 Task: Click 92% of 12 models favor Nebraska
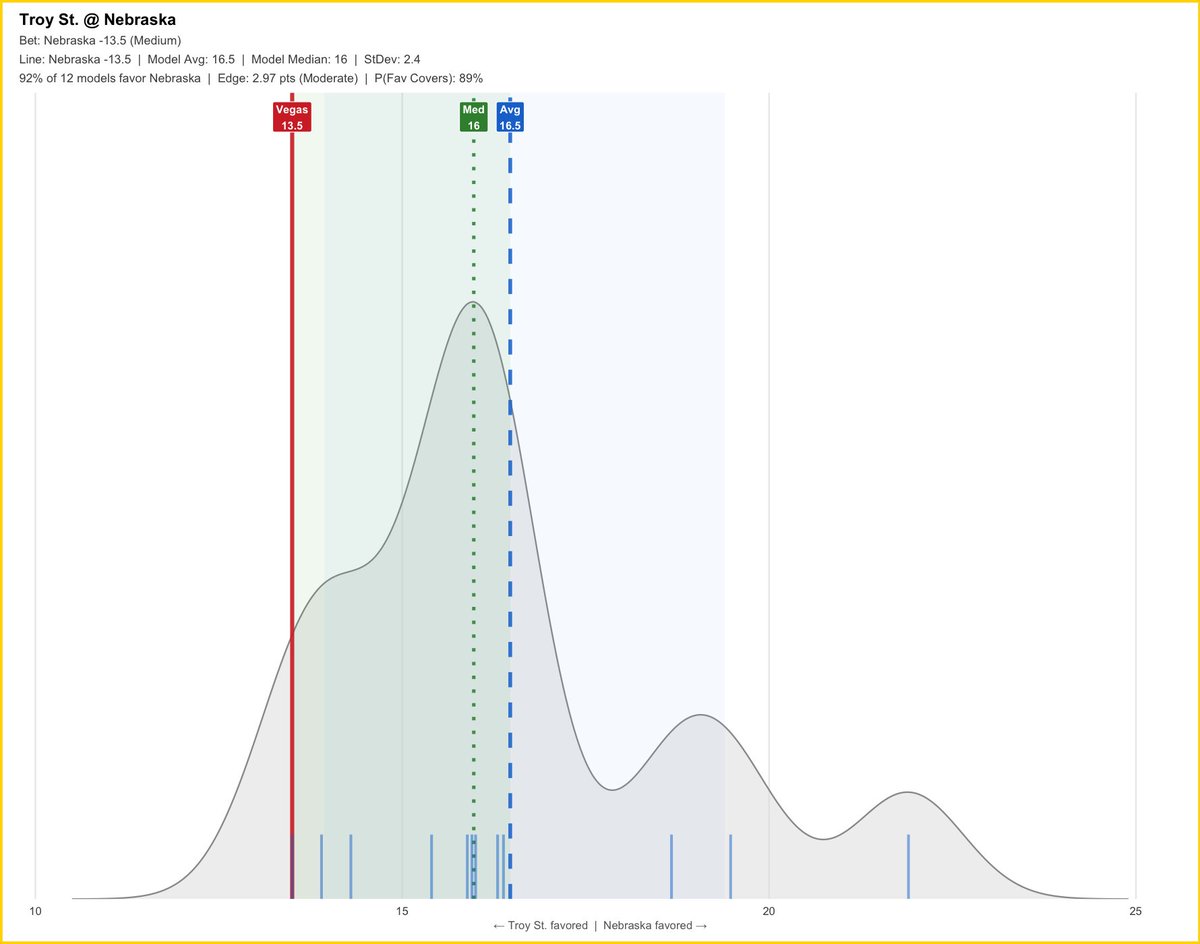[110, 78]
